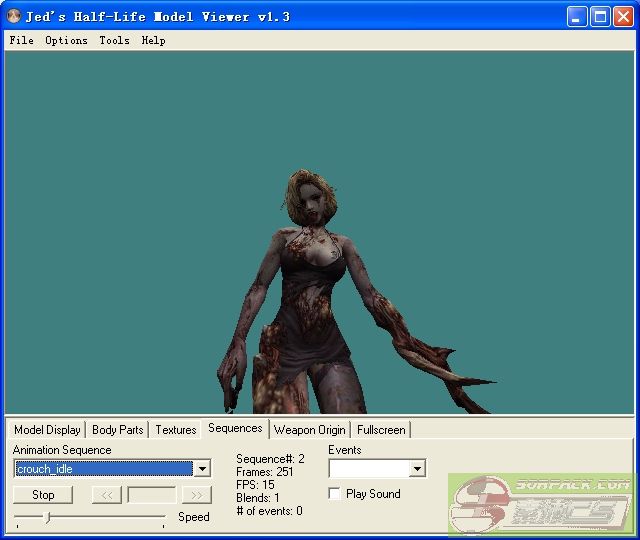Image resolution: width=640 pixels, height=540 pixels.
Task: Close the Model Viewer window
Action: click(624, 17)
